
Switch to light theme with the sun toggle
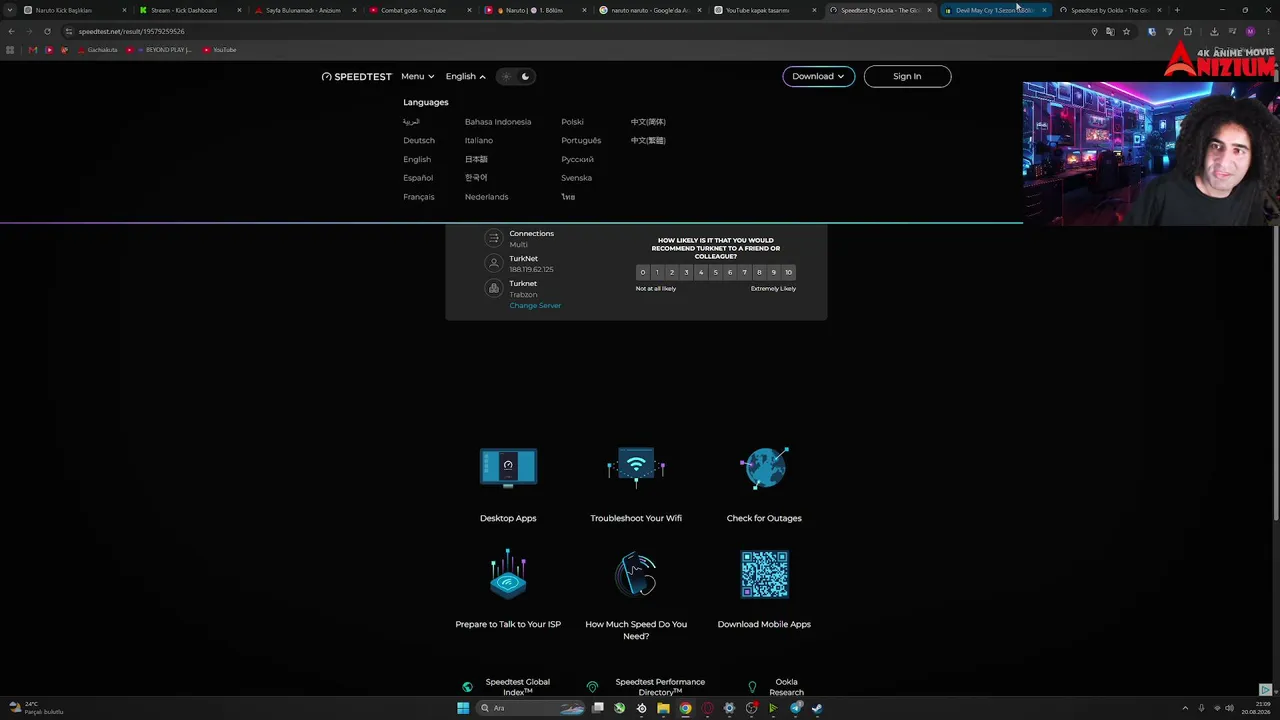tap(507, 76)
